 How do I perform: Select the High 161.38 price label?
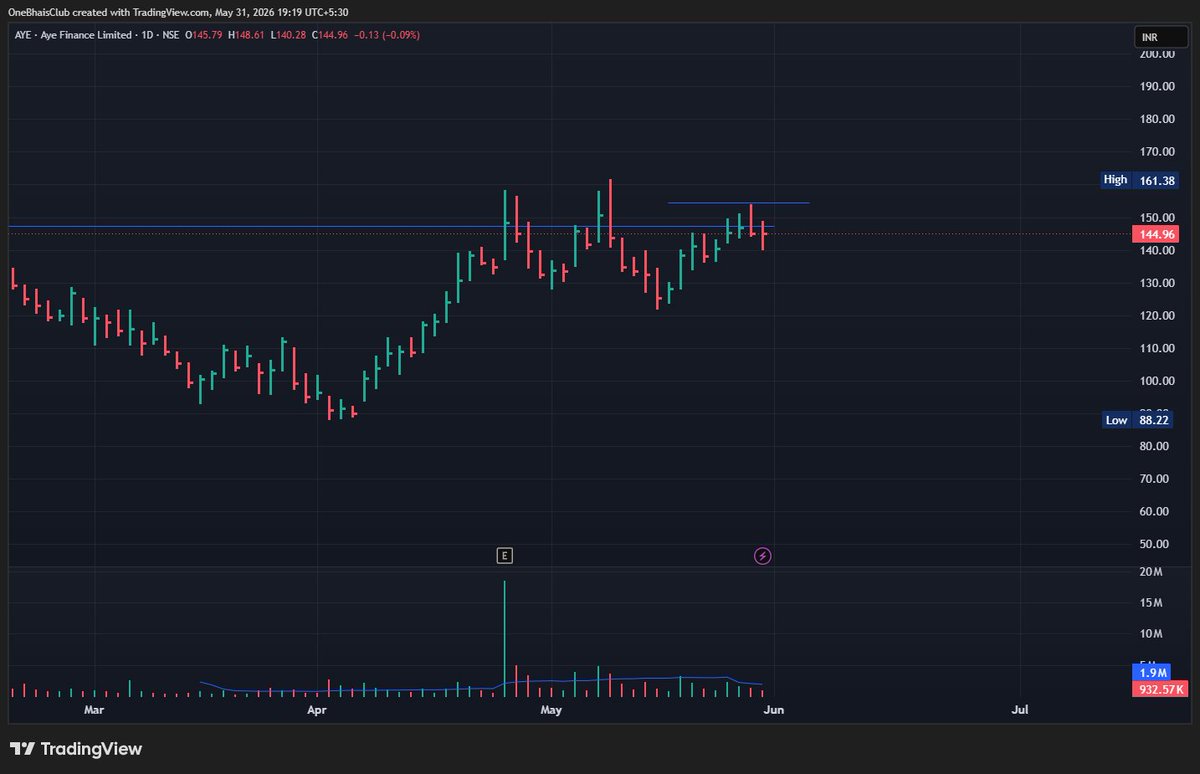(x=1139, y=180)
